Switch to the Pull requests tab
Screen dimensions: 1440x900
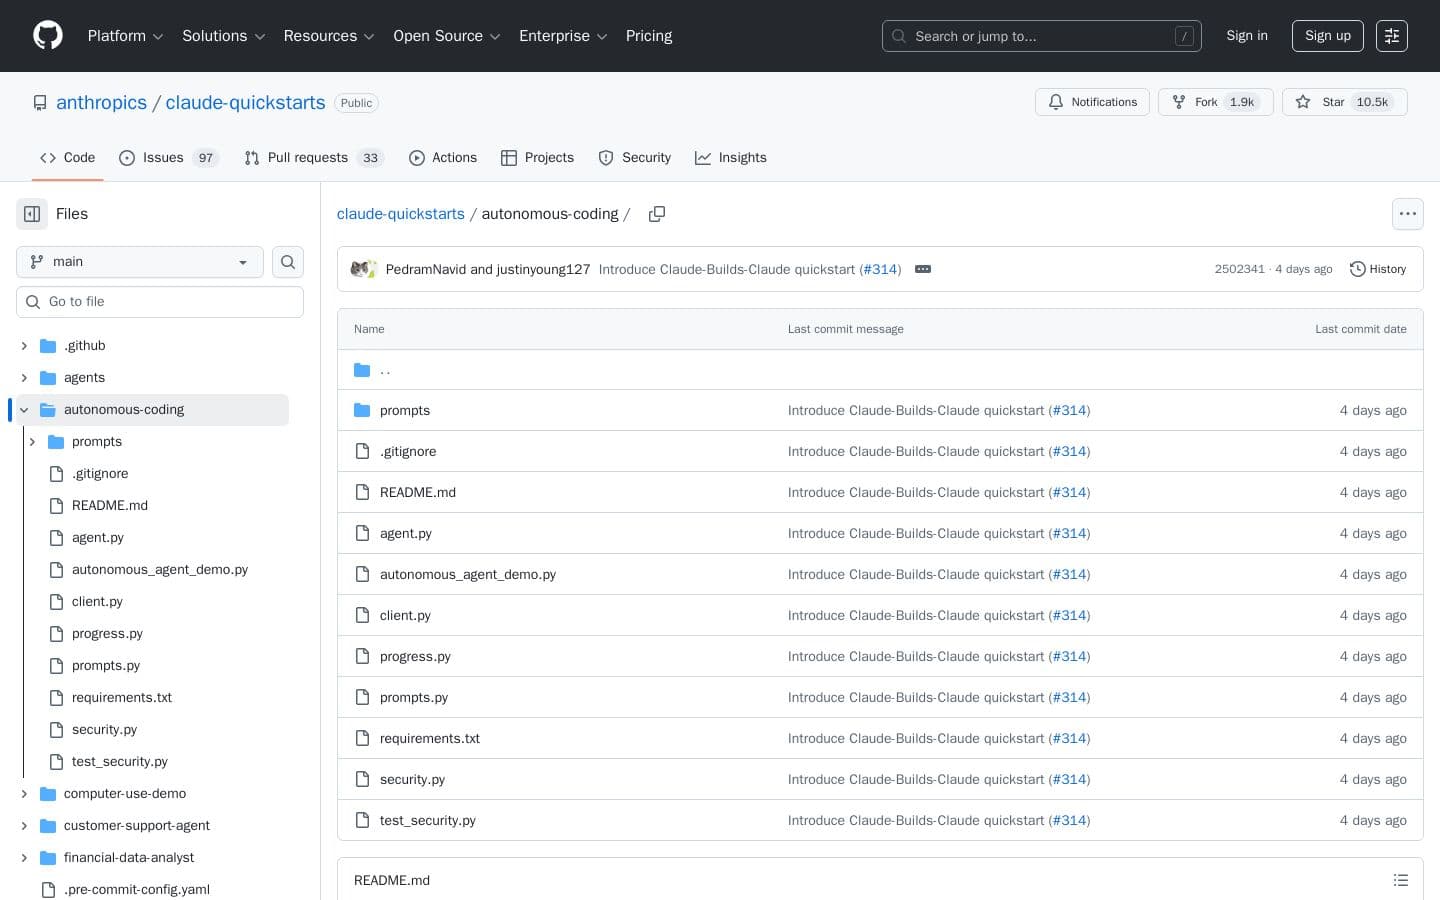pyautogui.click(x=308, y=157)
